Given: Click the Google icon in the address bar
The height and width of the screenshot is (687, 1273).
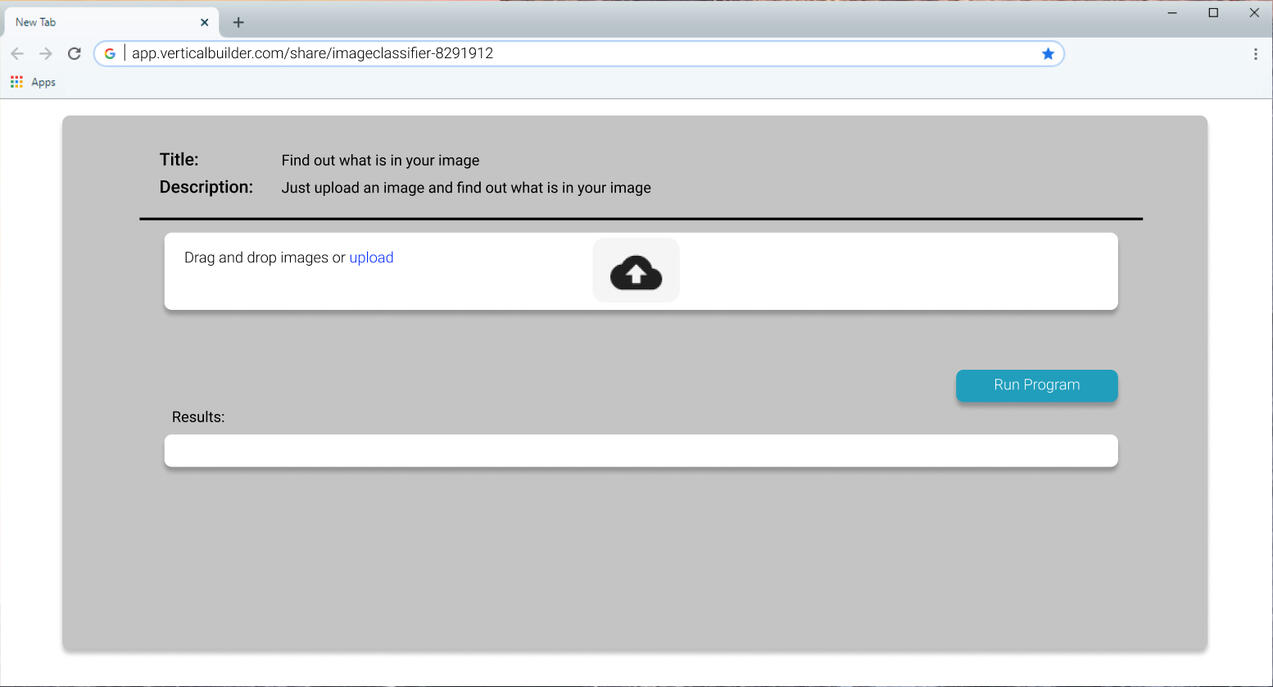Looking at the screenshot, I should (x=110, y=54).
